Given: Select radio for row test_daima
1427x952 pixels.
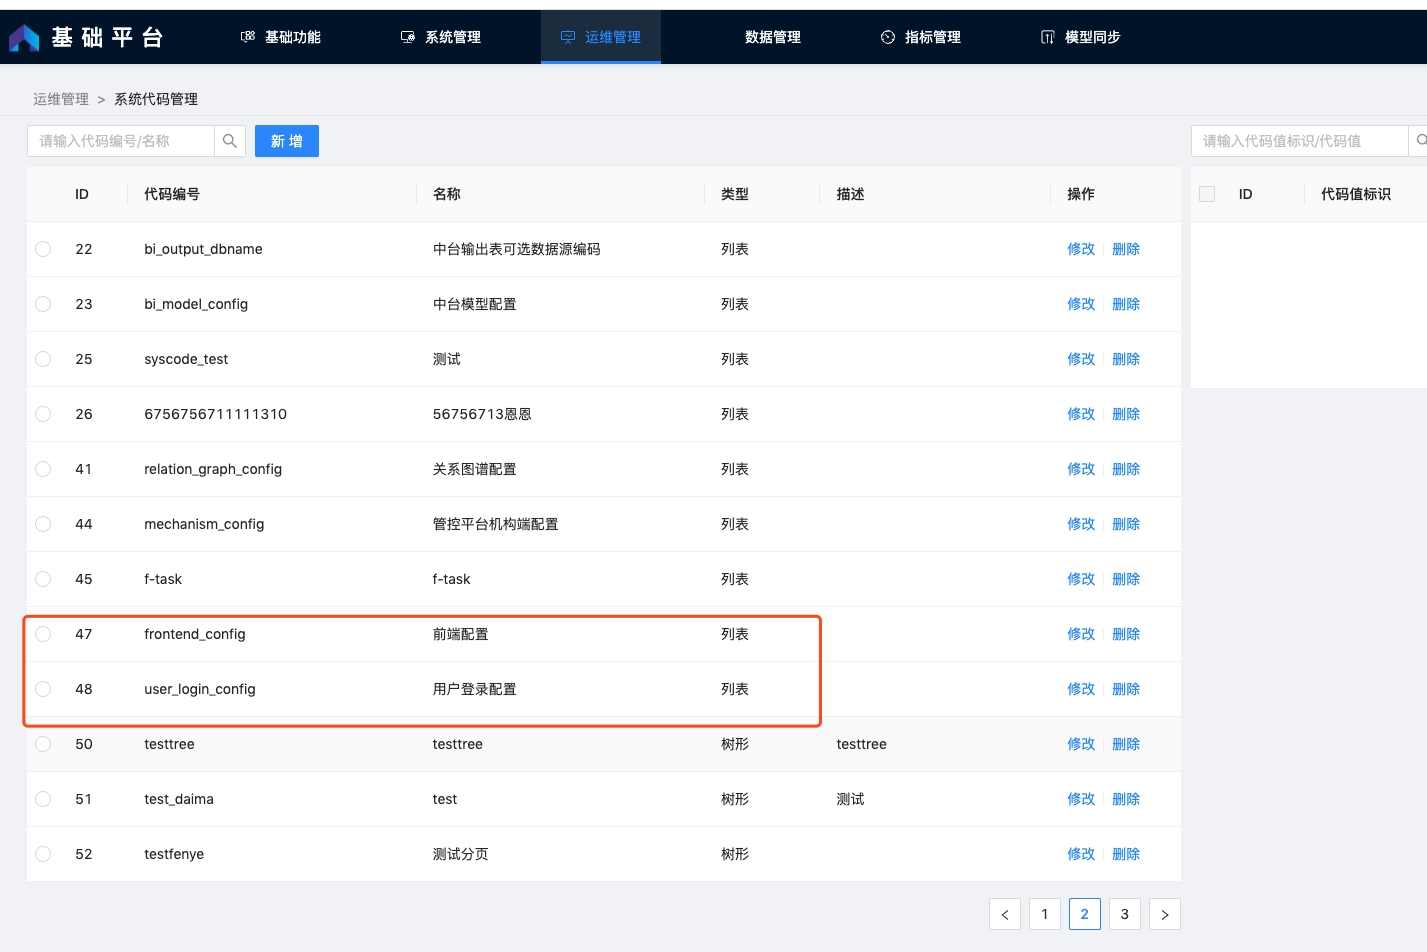Looking at the screenshot, I should tap(43, 799).
